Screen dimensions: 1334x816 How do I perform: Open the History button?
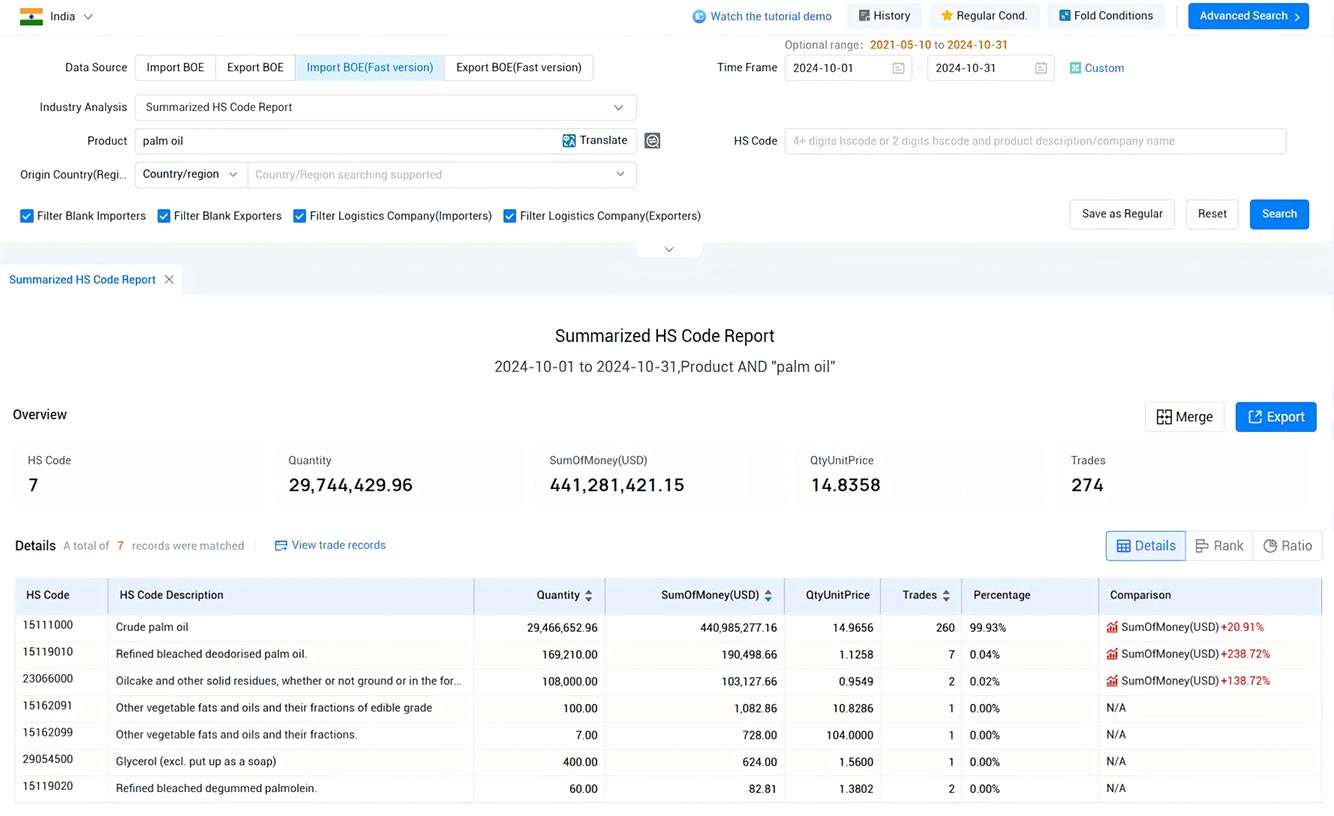[x=884, y=16]
